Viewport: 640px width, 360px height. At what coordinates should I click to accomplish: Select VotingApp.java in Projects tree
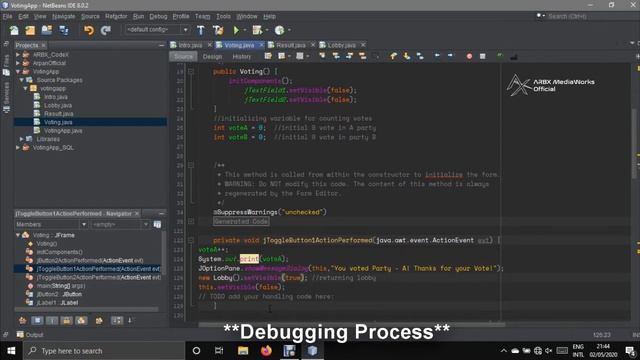point(63,131)
